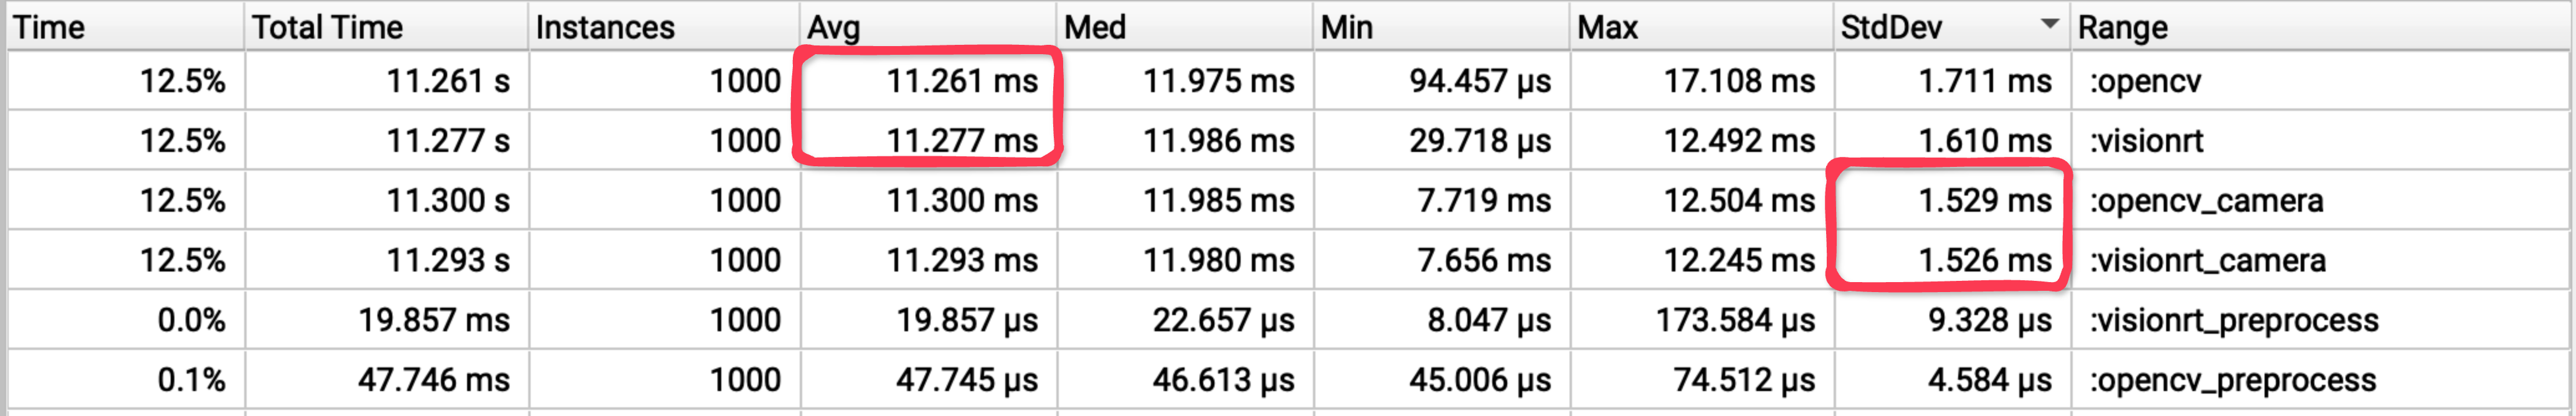Click the 47.746 ms Total Time cell
Screen dimensions: 2576x416
(x=434, y=380)
